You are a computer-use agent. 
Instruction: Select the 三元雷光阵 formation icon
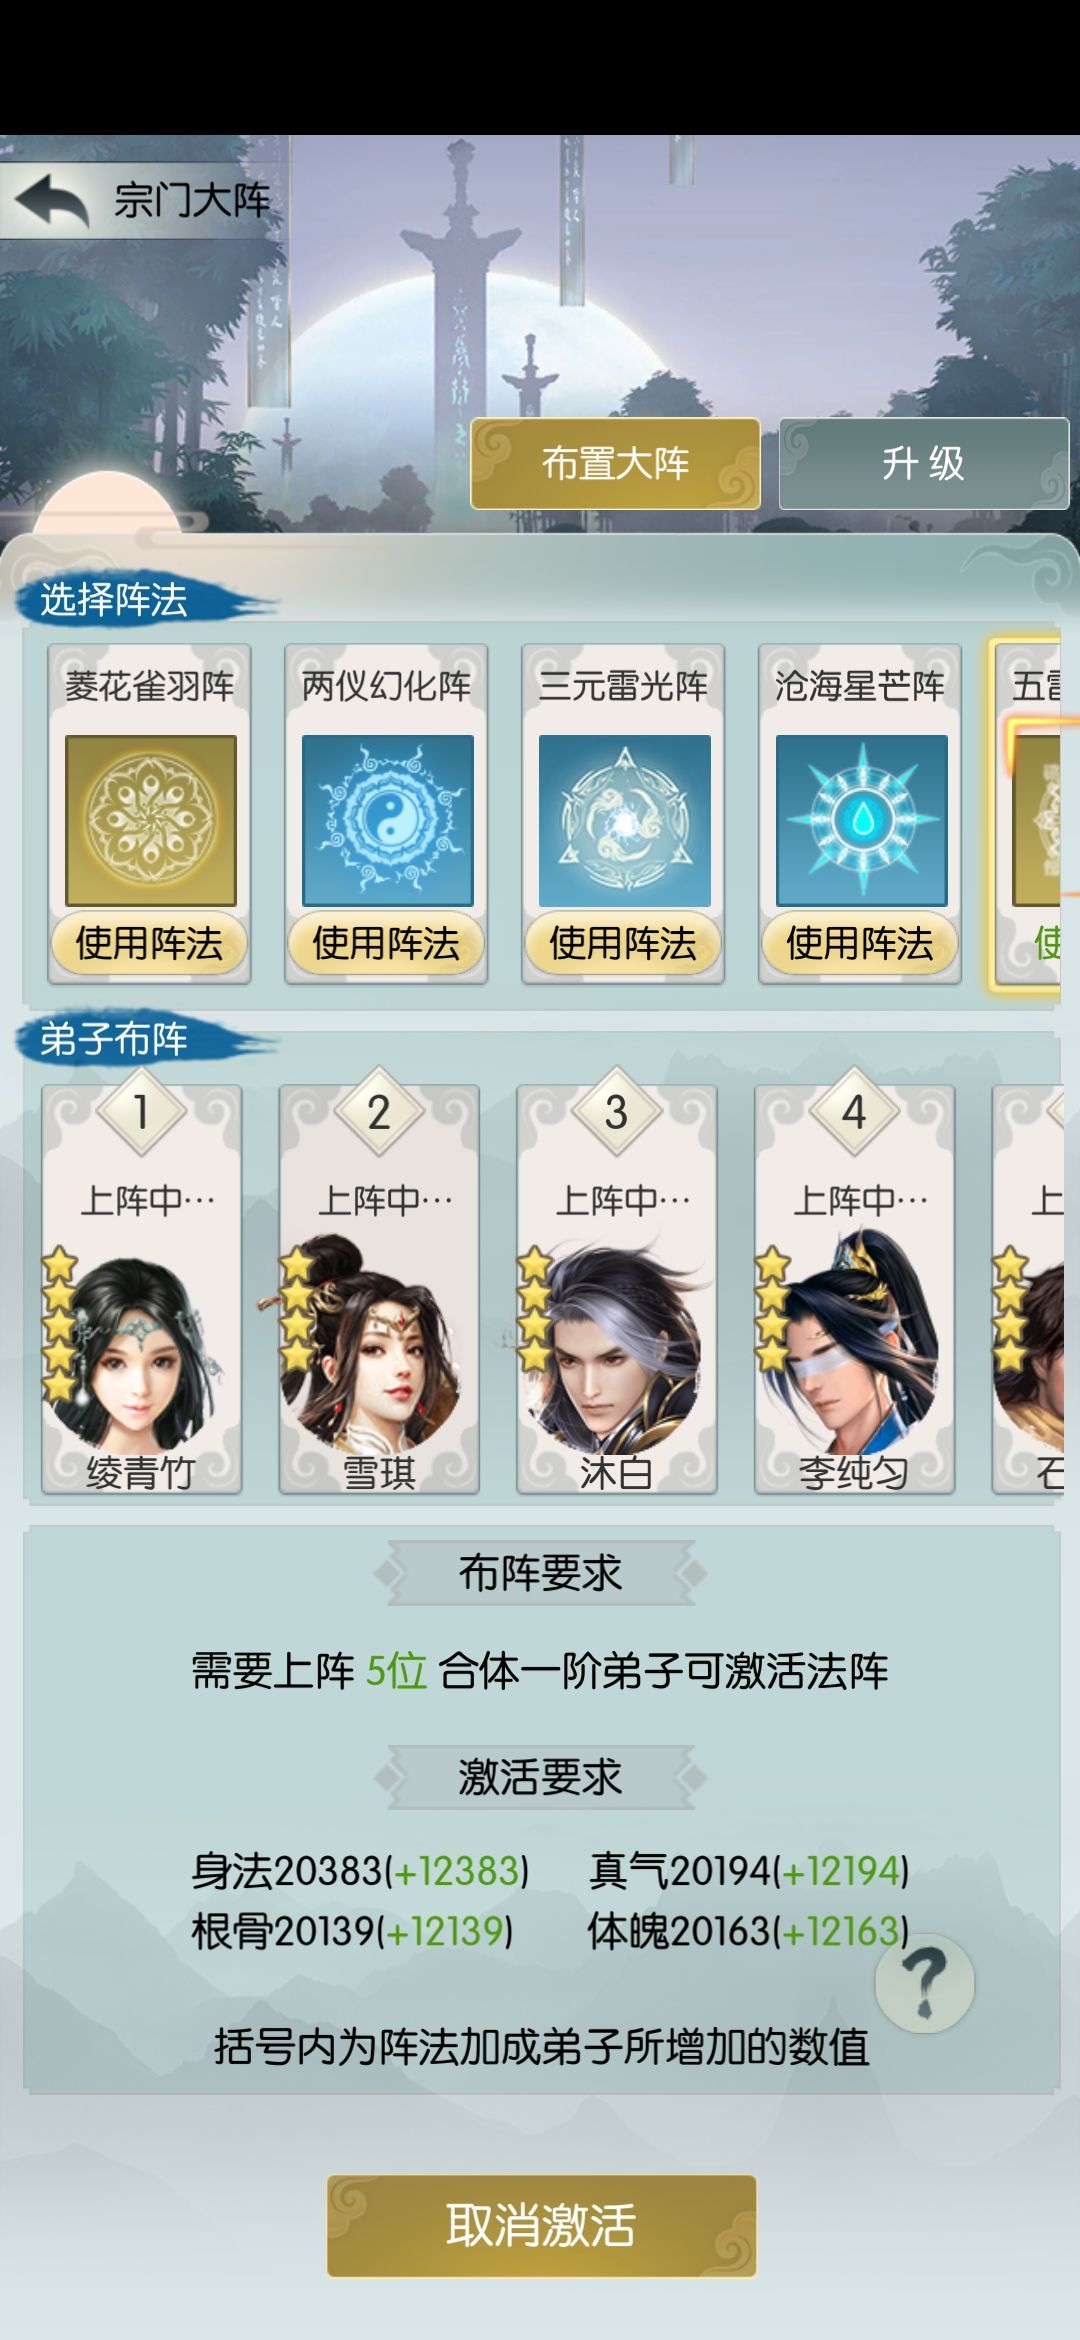click(624, 820)
